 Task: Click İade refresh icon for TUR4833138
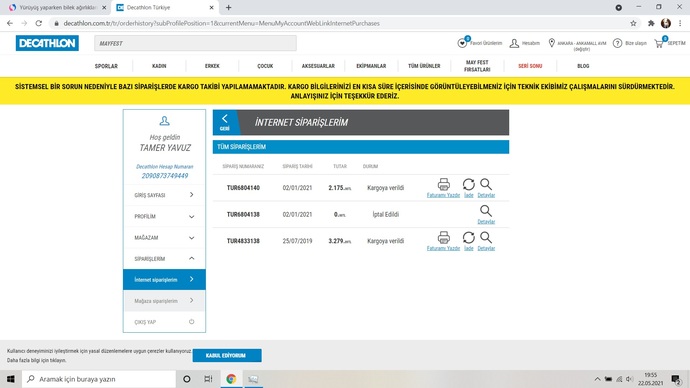coord(469,238)
